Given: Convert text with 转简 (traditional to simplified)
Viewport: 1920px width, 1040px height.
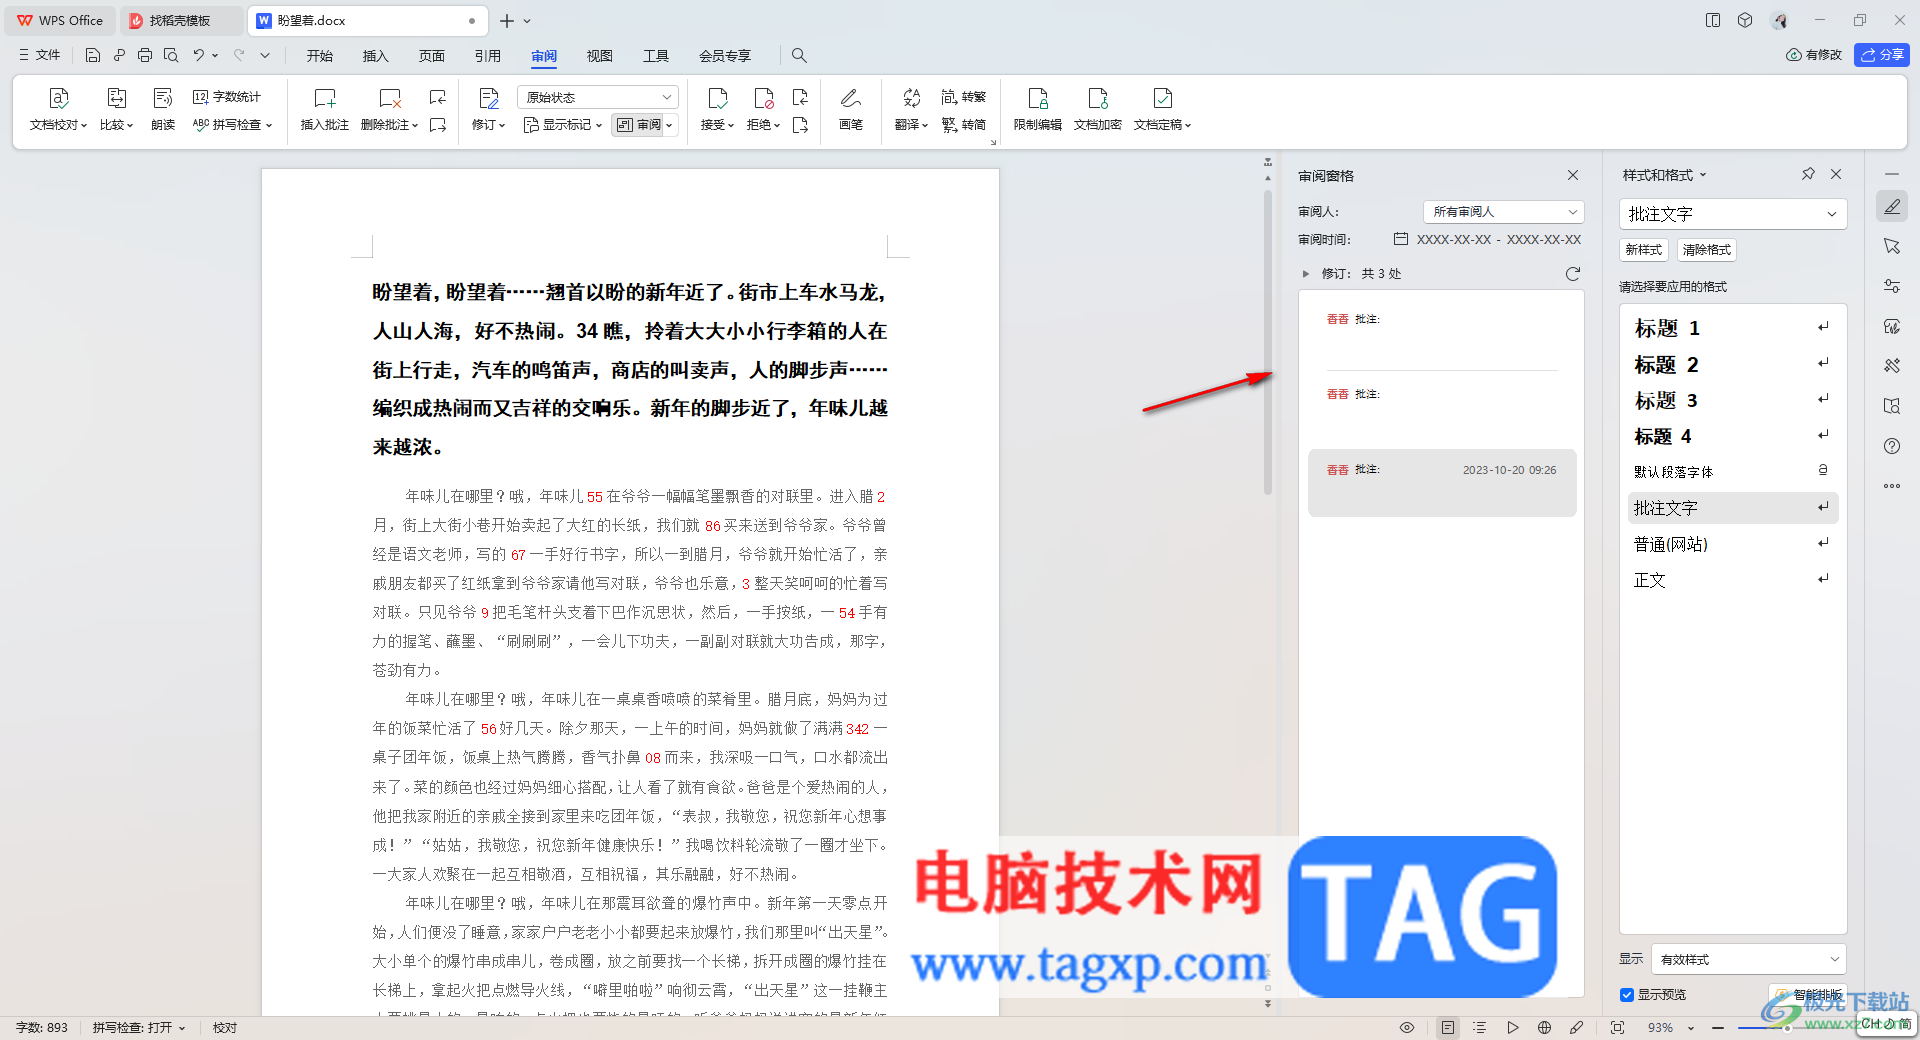Looking at the screenshot, I should pos(964,125).
